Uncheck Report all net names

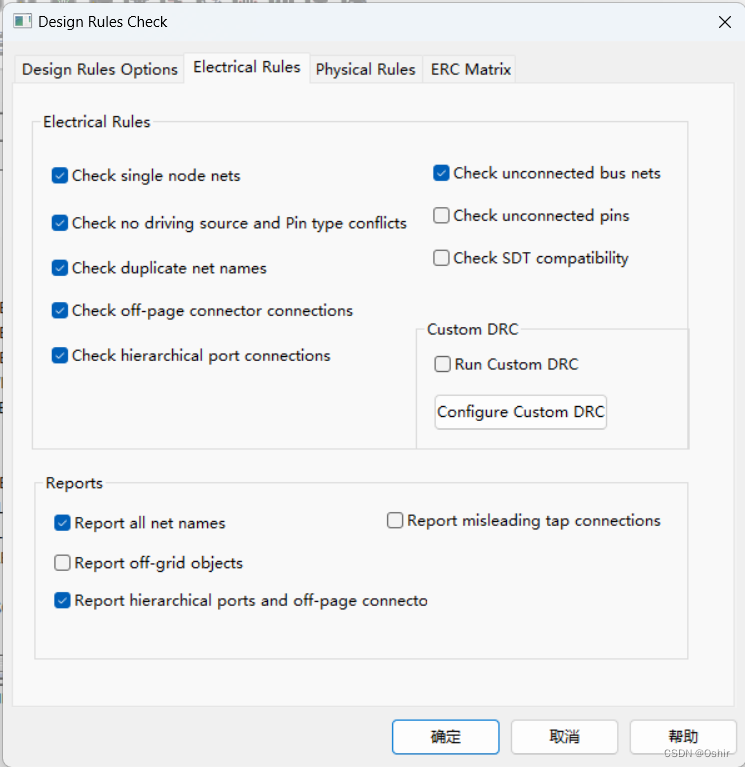pos(62,523)
